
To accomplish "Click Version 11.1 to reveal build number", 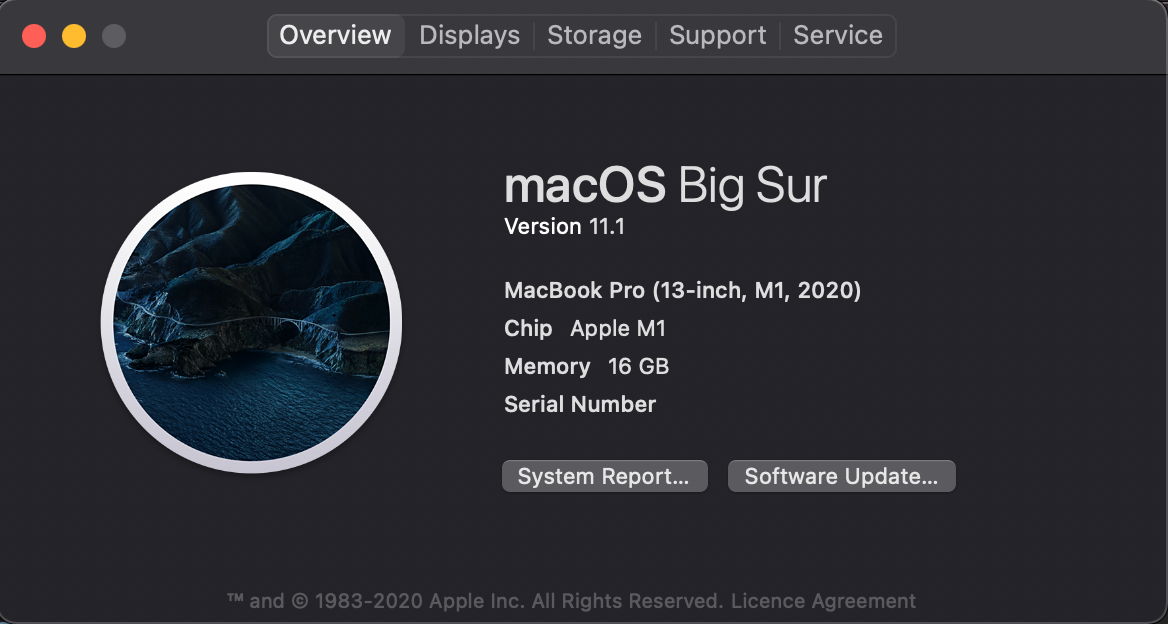I will click(565, 226).
